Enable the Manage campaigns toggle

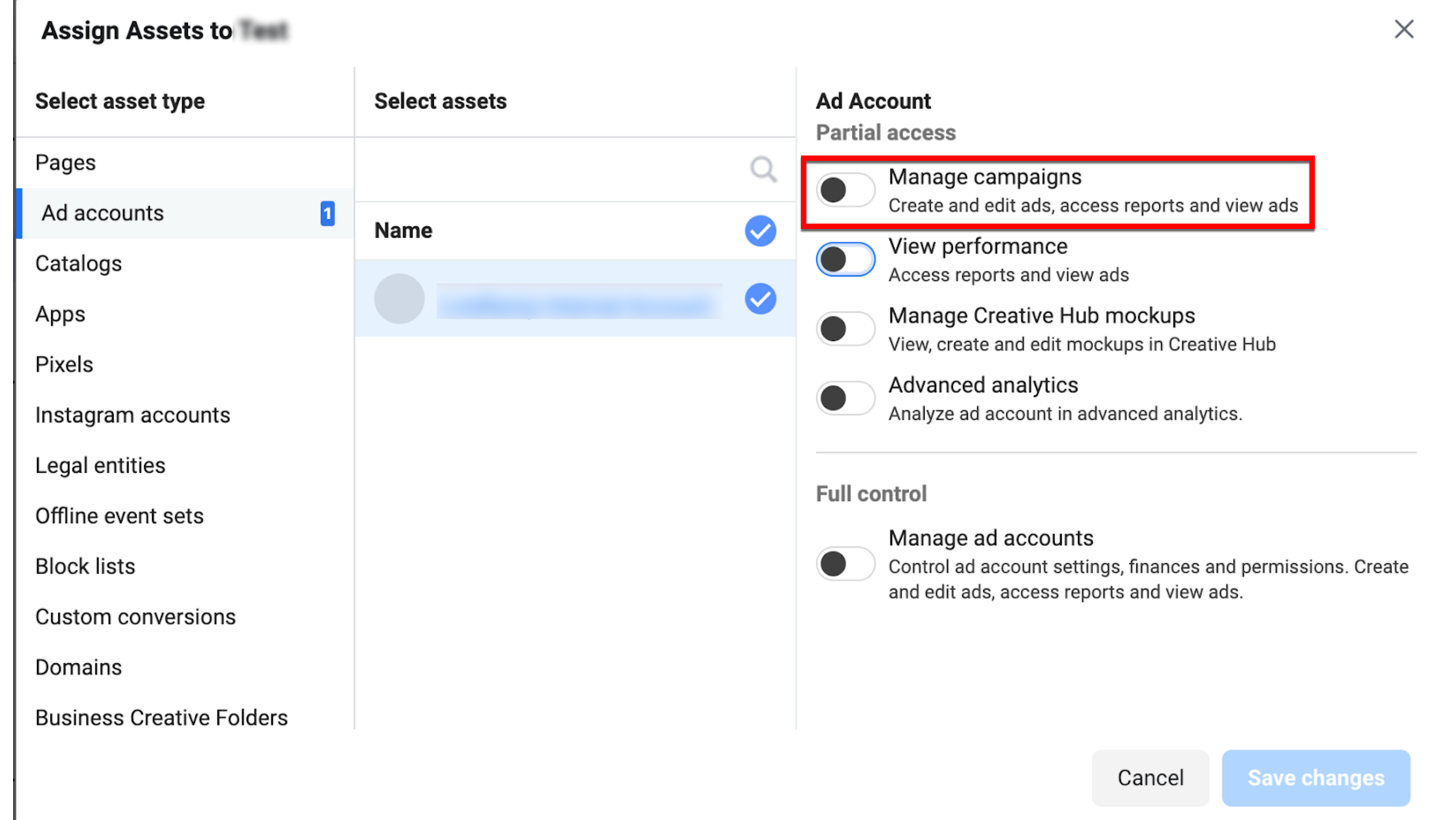point(846,190)
